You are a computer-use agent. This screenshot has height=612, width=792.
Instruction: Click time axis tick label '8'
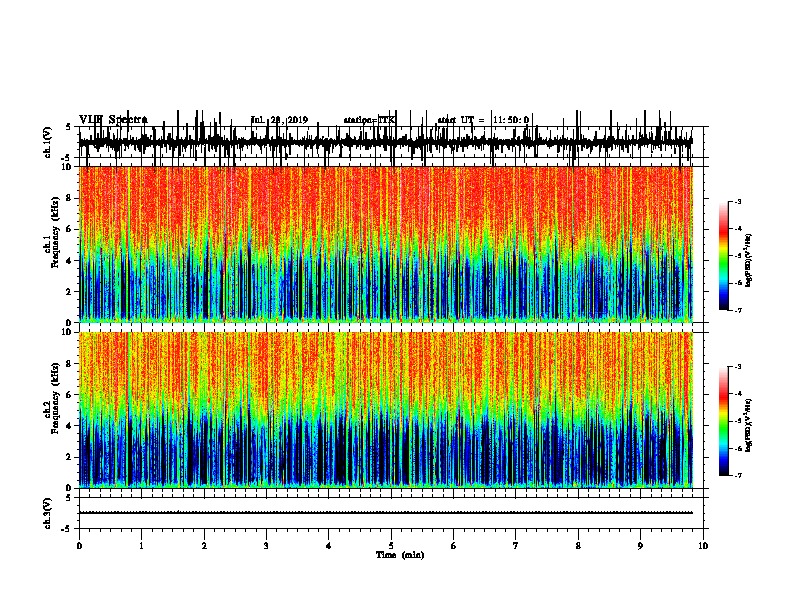coord(578,546)
